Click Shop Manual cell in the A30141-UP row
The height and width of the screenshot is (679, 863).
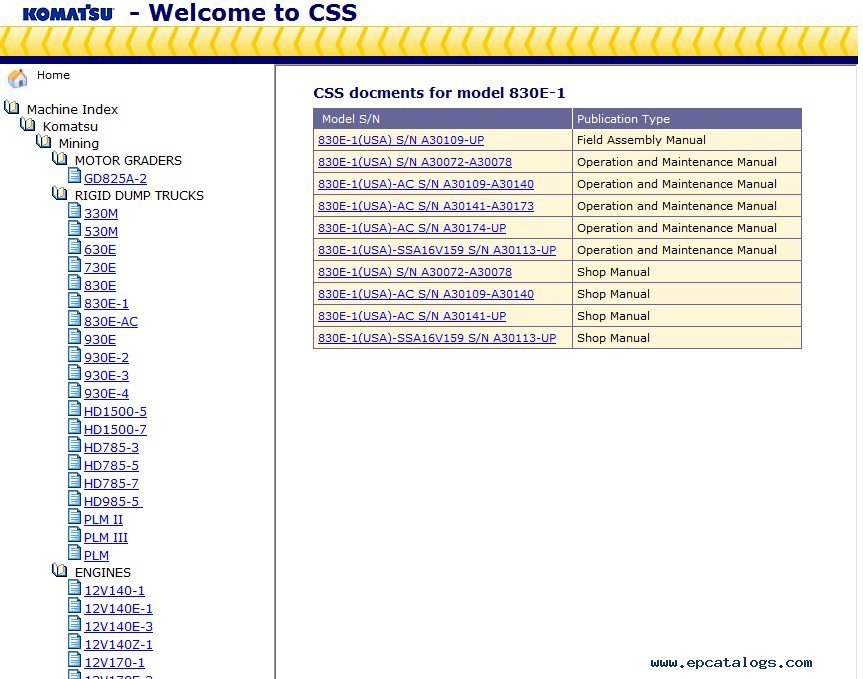pyautogui.click(x=687, y=316)
